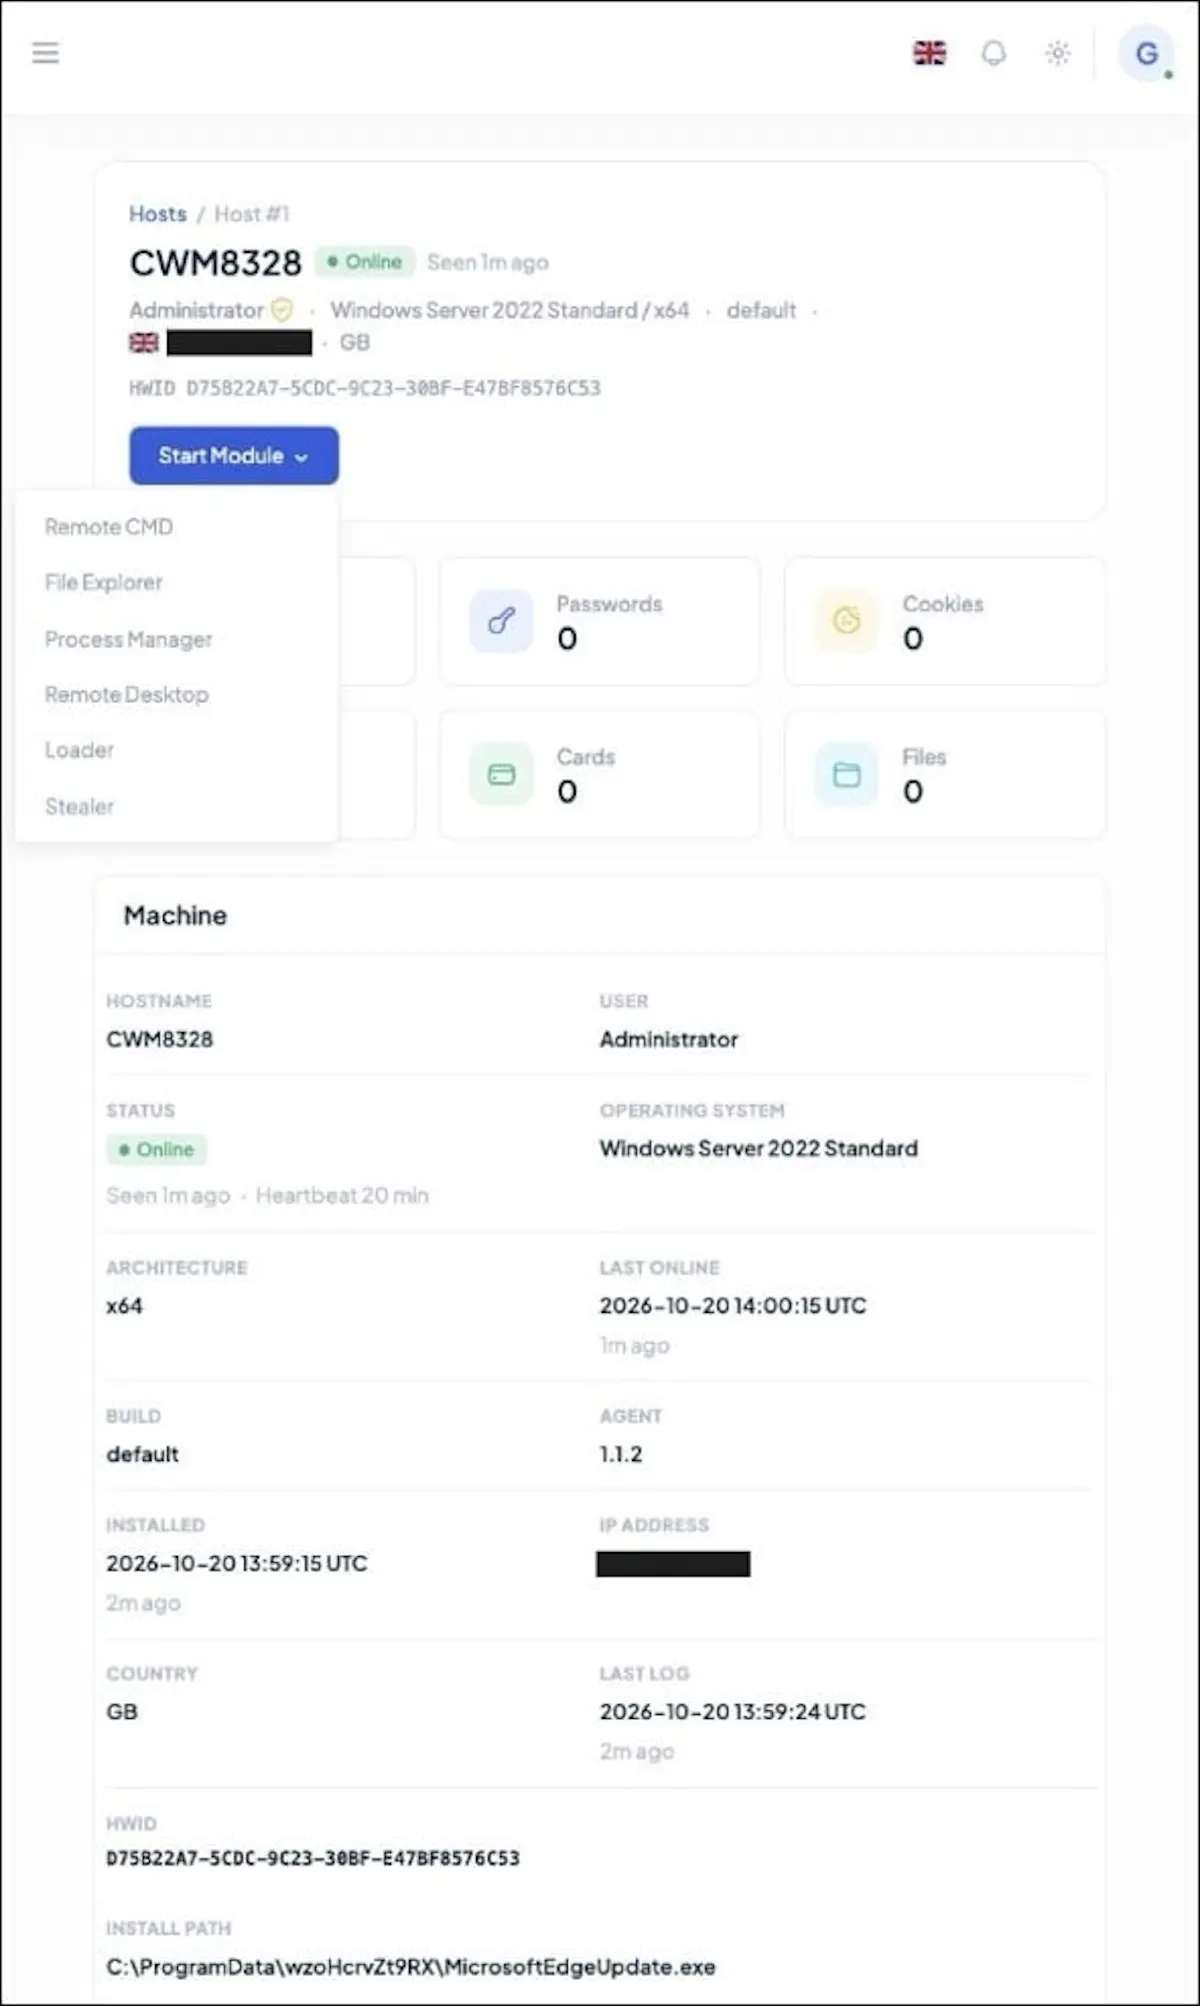The height and width of the screenshot is (2006, 1200).
Task: Click the Files count card
Action: point(945,775)
